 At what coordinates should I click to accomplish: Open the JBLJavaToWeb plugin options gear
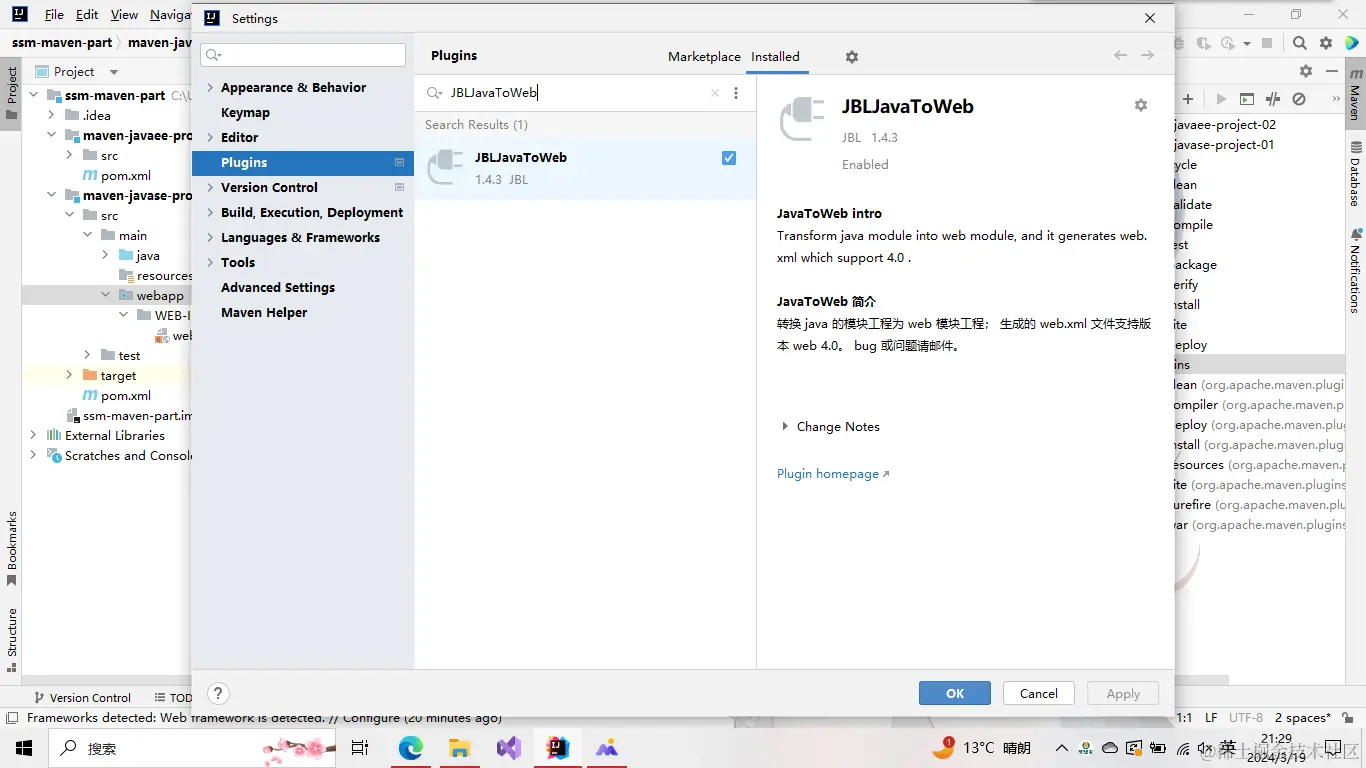(x=1141, y=105)
